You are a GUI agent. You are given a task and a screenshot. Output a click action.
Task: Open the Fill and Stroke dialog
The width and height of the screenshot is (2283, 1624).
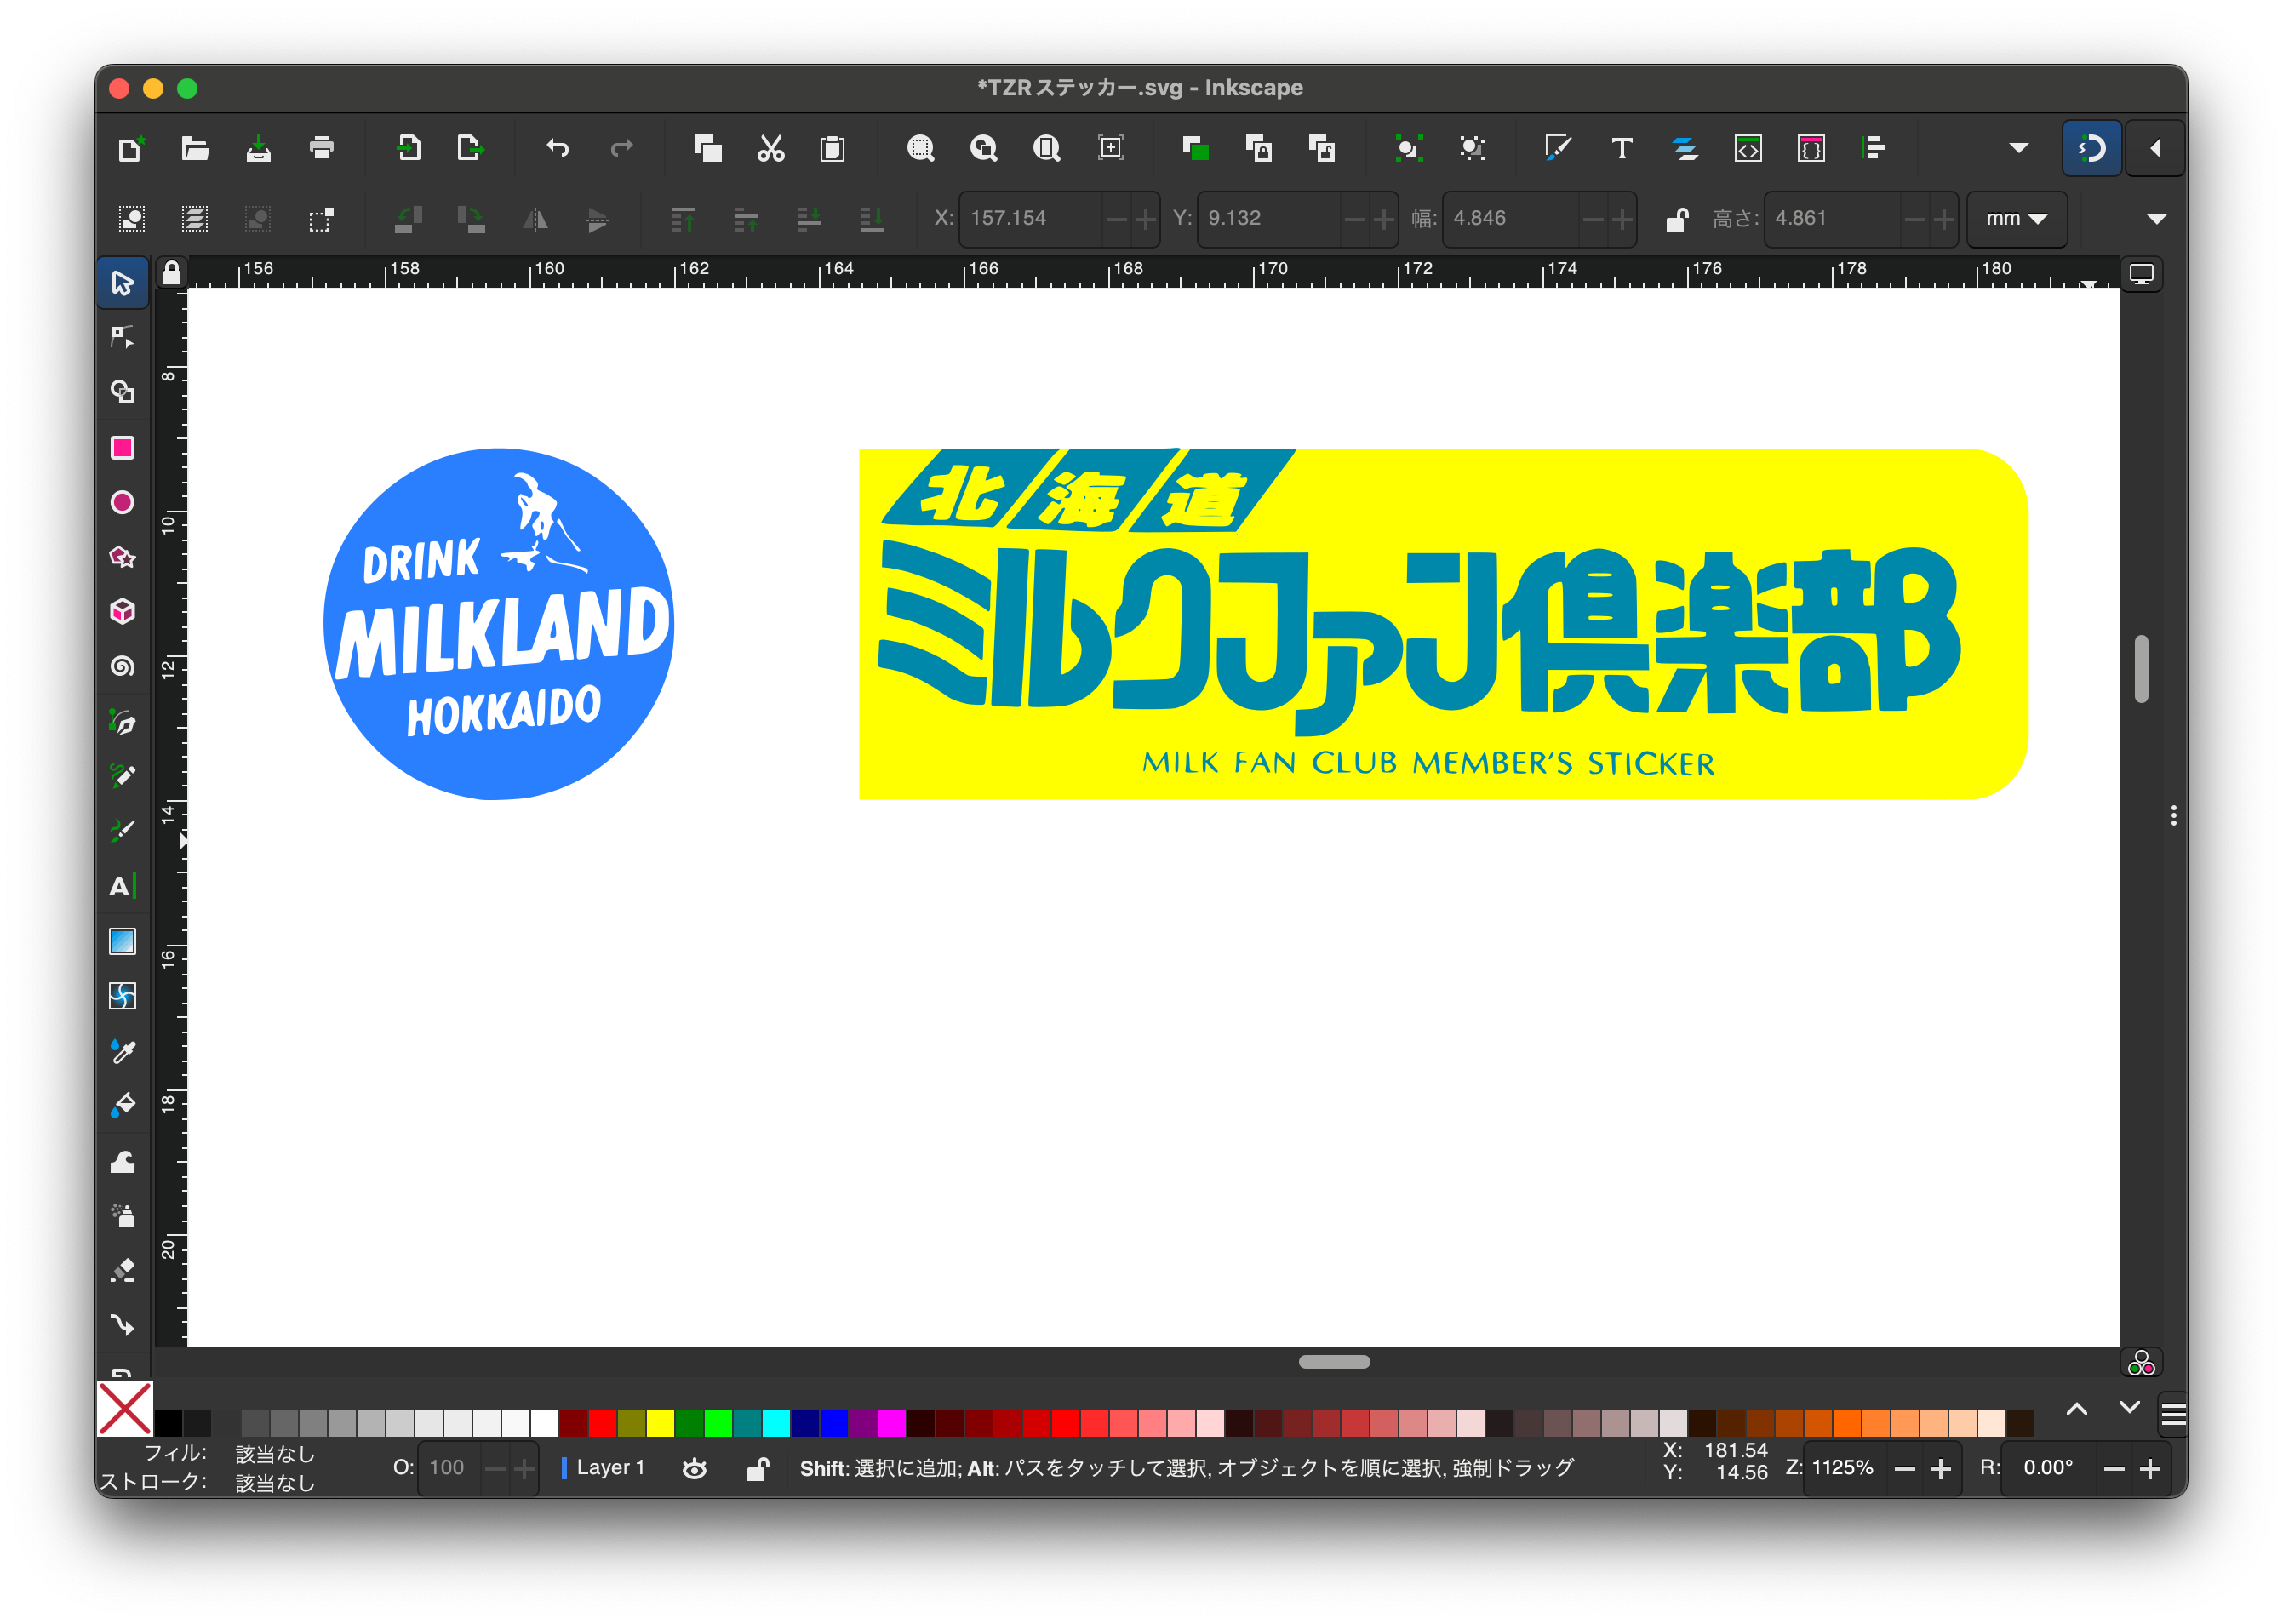(x=1558, y=149)
